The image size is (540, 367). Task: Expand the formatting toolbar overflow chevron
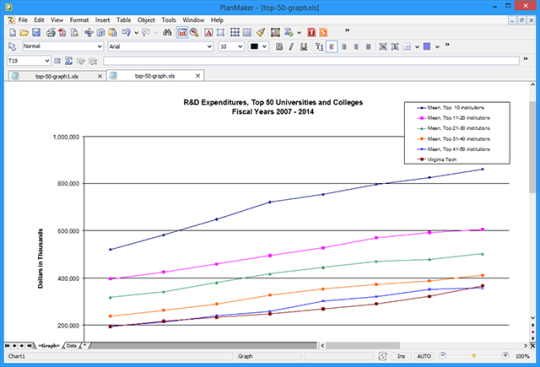click(x=447, y=44)
